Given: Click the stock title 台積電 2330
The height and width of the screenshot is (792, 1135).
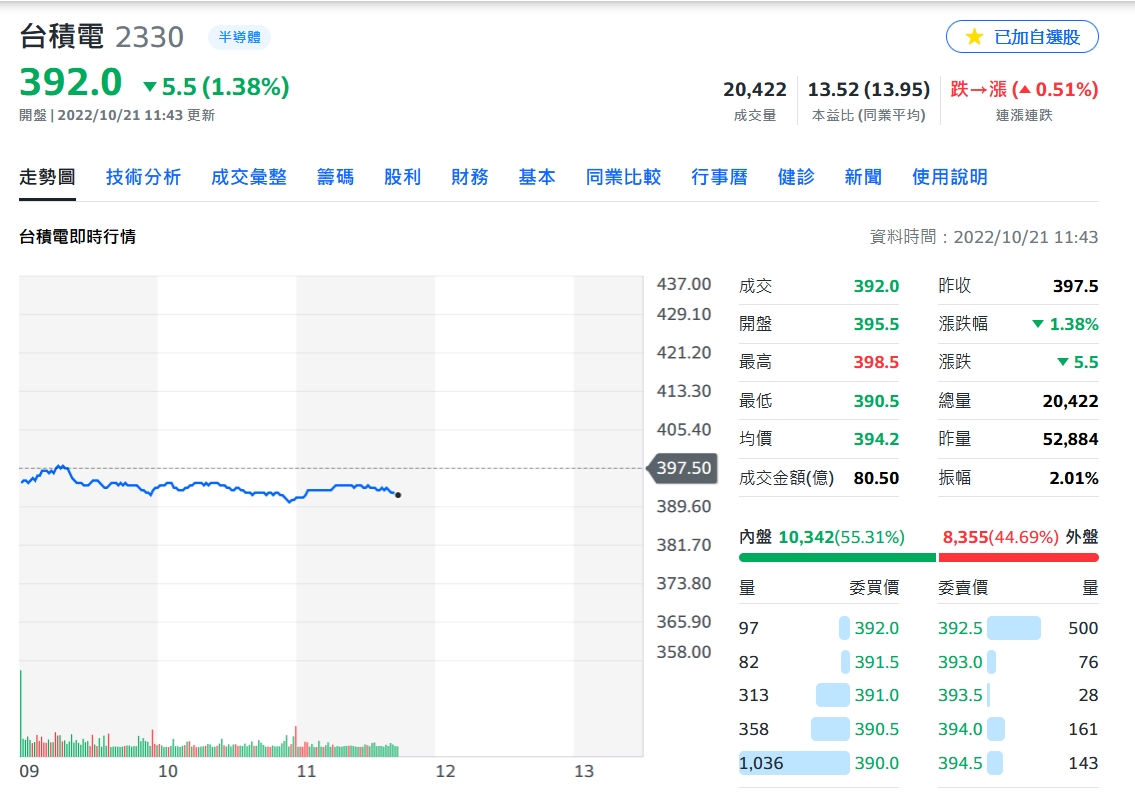Looking at the screenshot, I should [x=101, y=37].
